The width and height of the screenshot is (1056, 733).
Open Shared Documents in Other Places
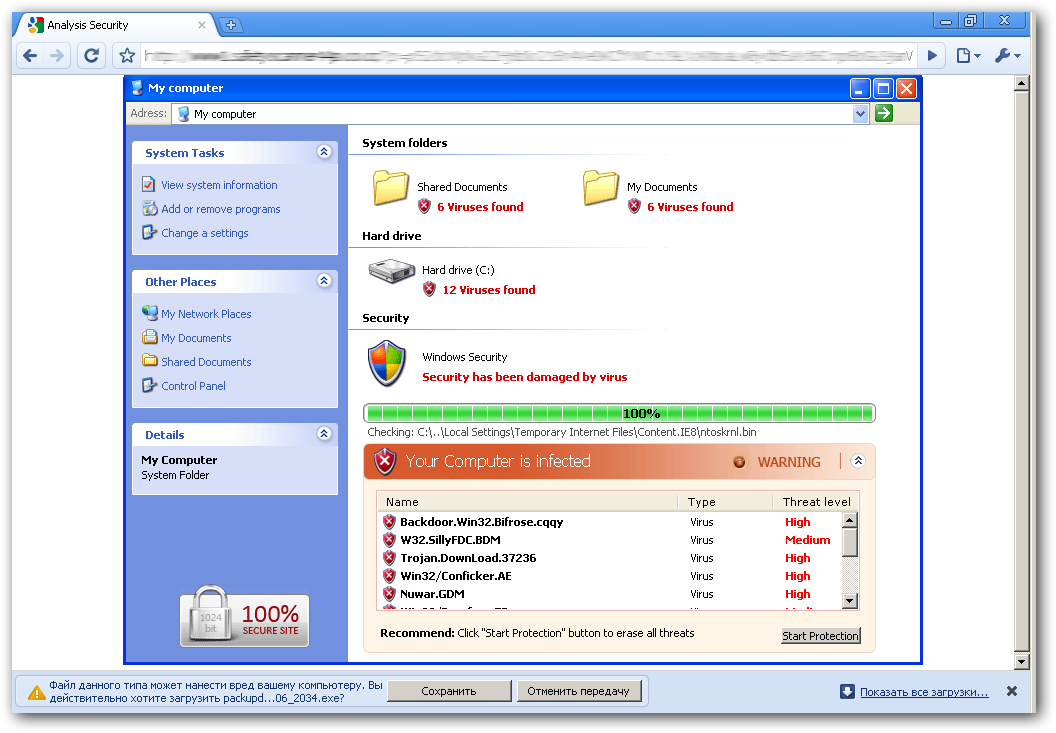(205, 362)
